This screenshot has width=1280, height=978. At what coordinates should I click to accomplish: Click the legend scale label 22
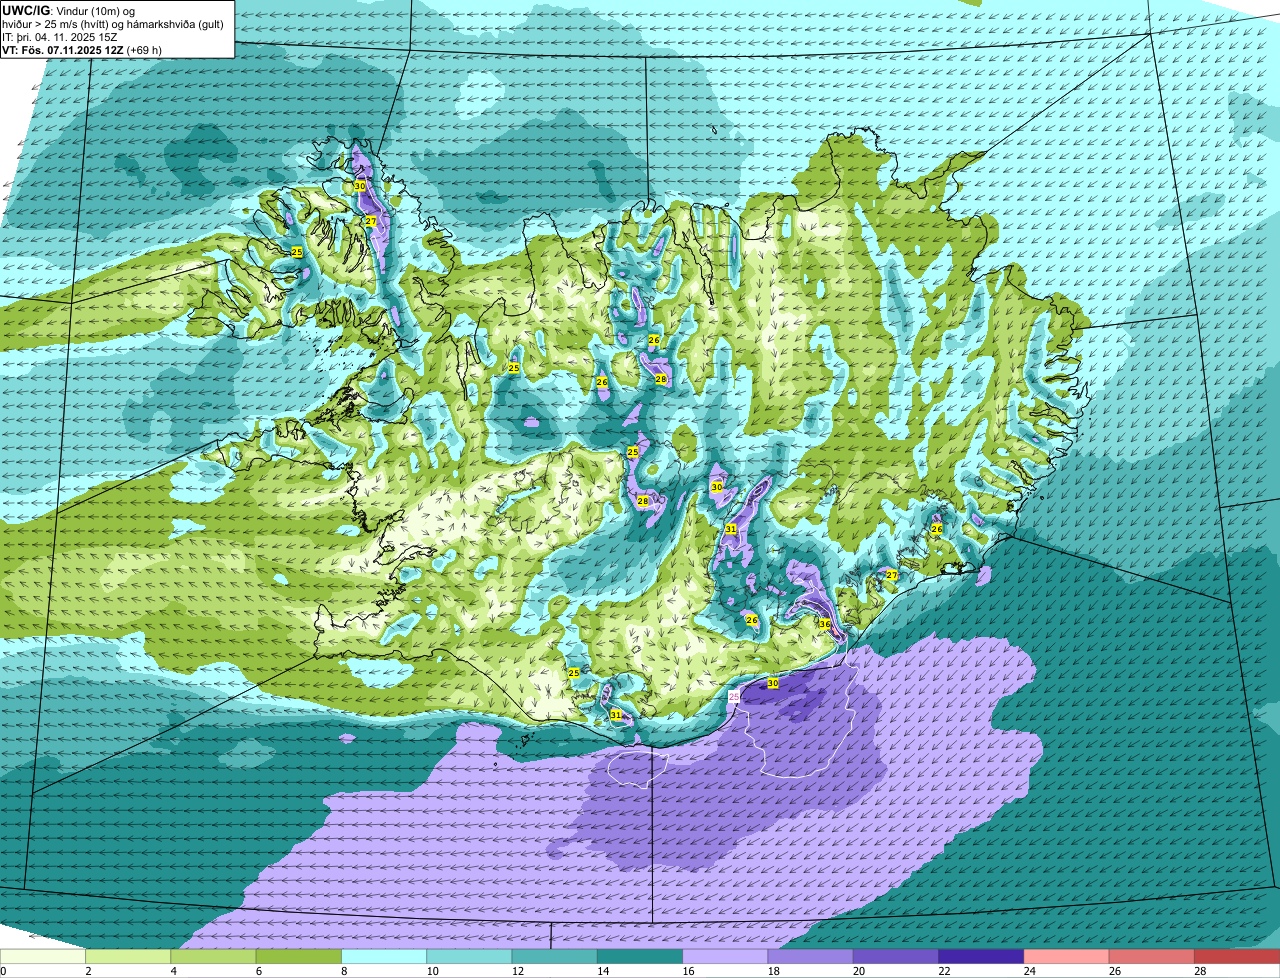942,971
